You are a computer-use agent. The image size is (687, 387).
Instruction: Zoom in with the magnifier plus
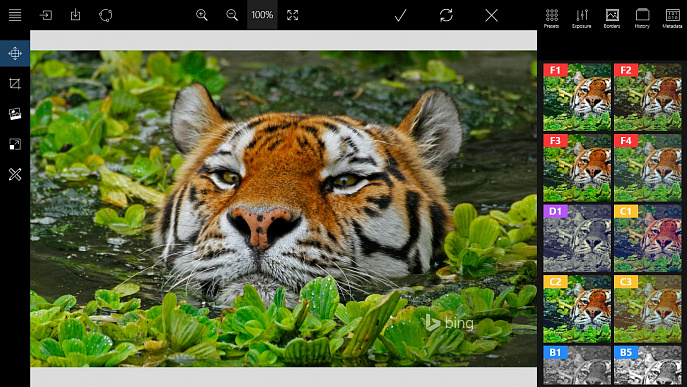coord(202,15)
